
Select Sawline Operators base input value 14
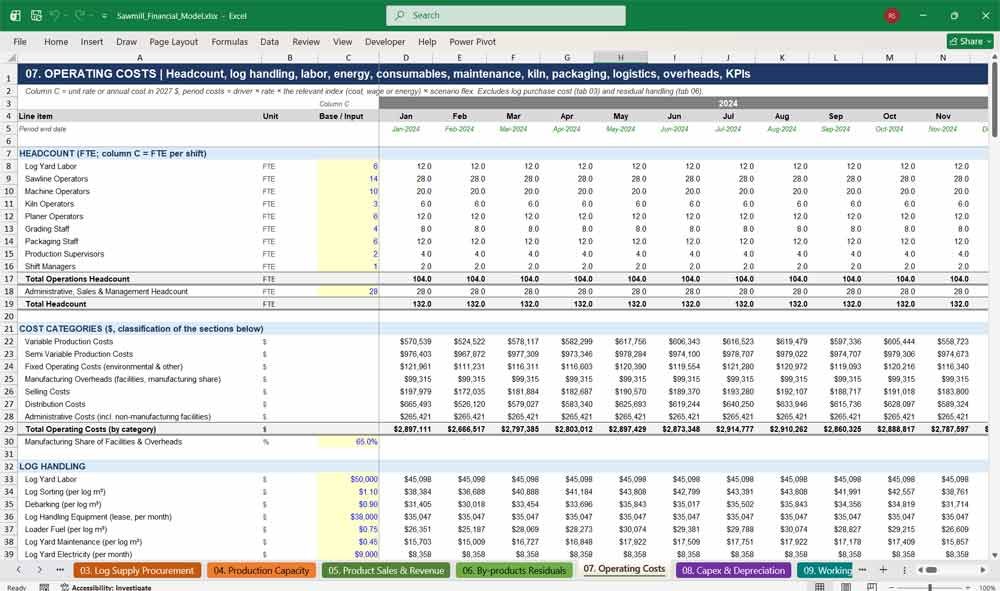click(x=348, y=179)
